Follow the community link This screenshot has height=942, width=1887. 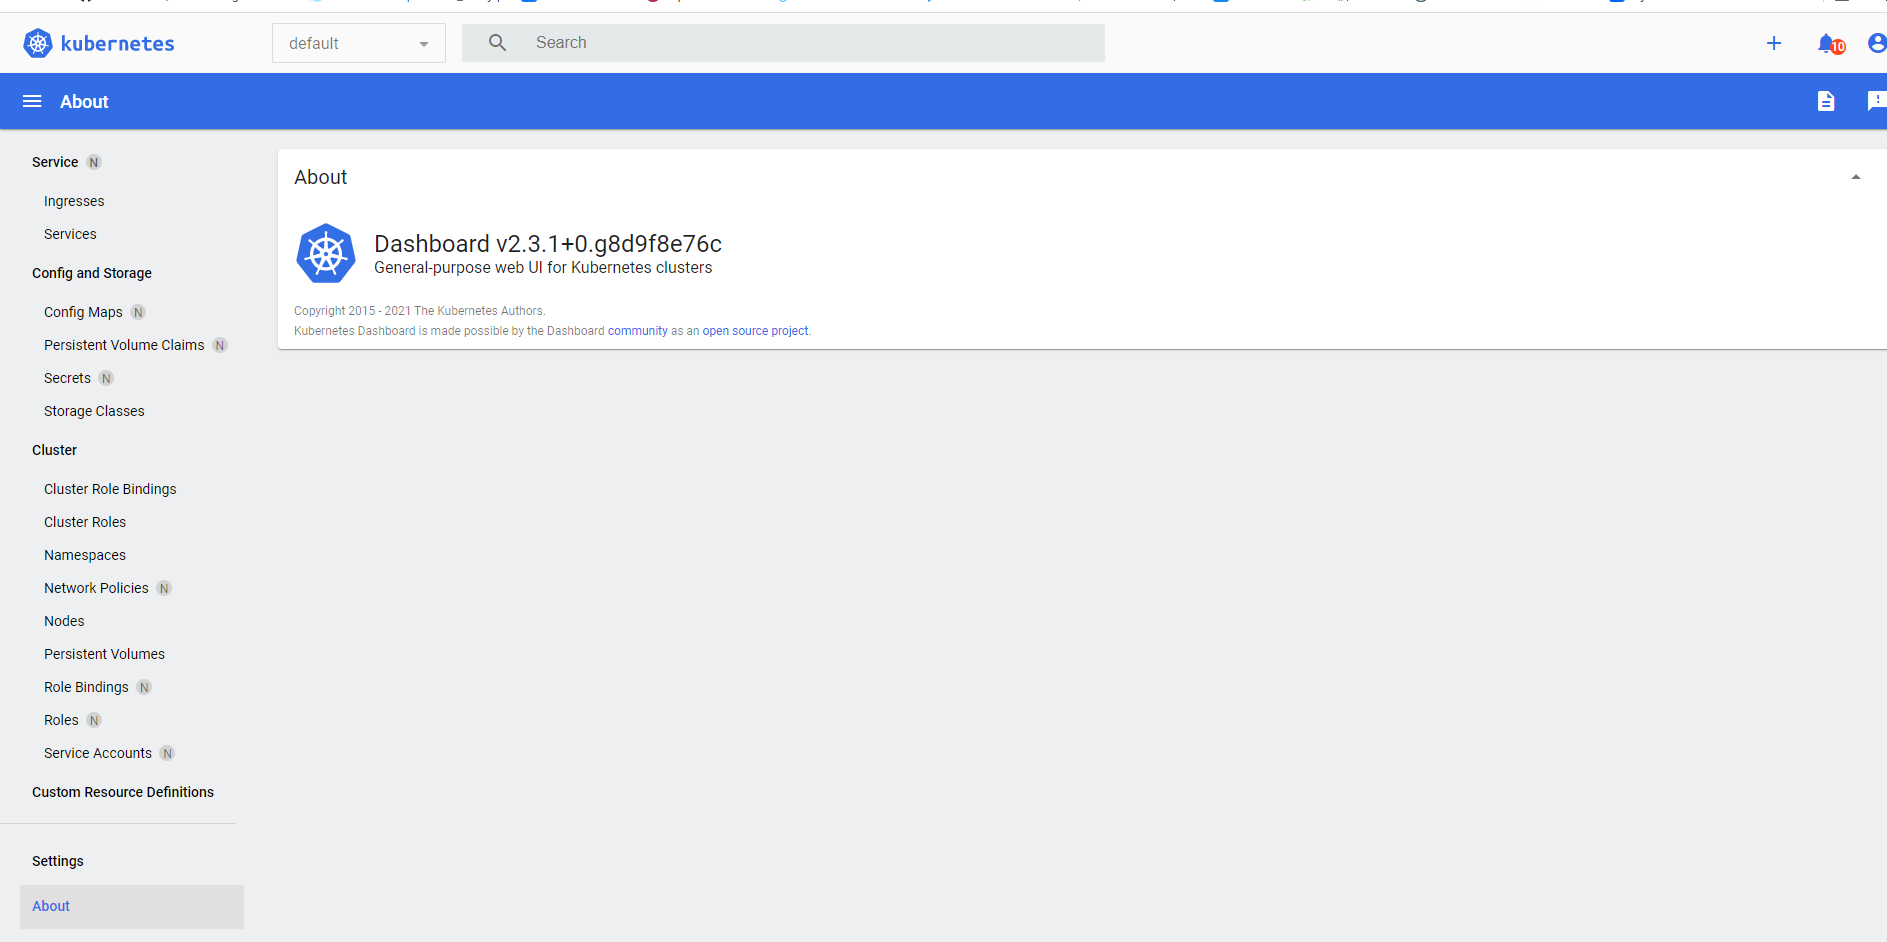coord(638,331)
